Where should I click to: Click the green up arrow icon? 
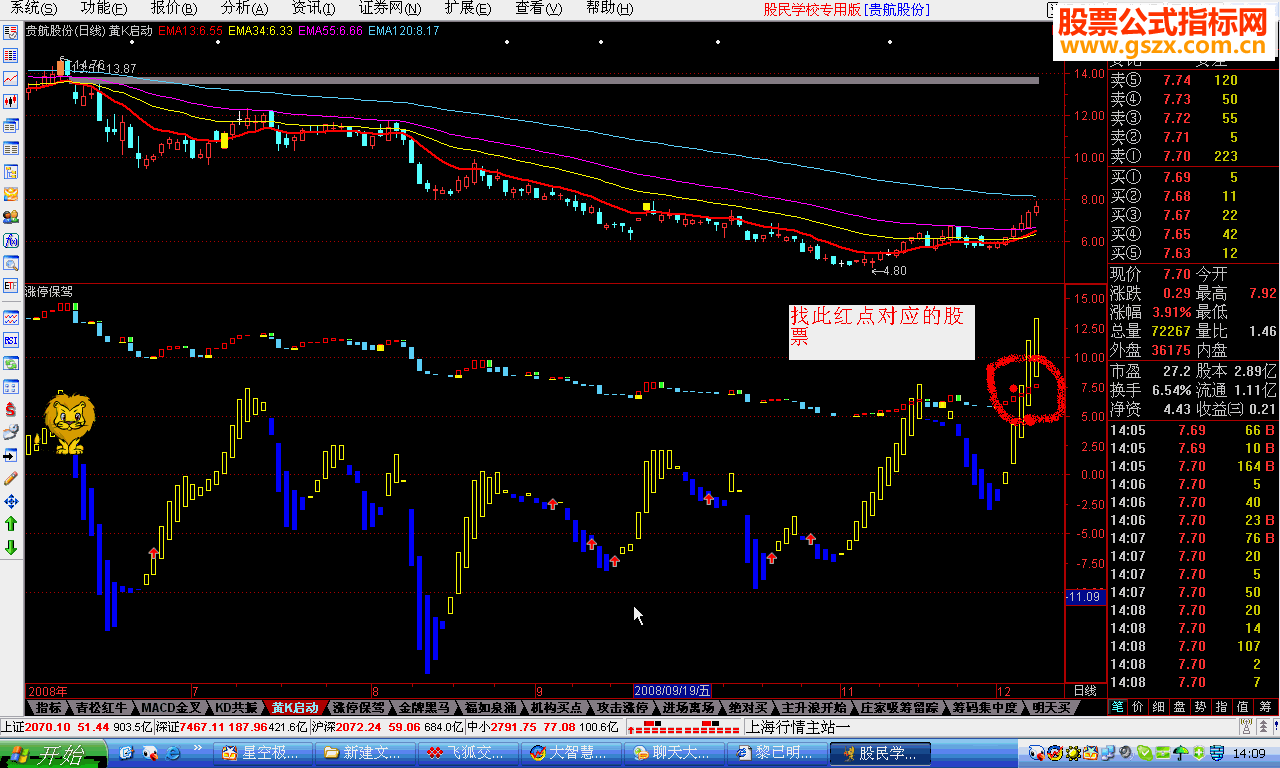(x=11, y=523)
